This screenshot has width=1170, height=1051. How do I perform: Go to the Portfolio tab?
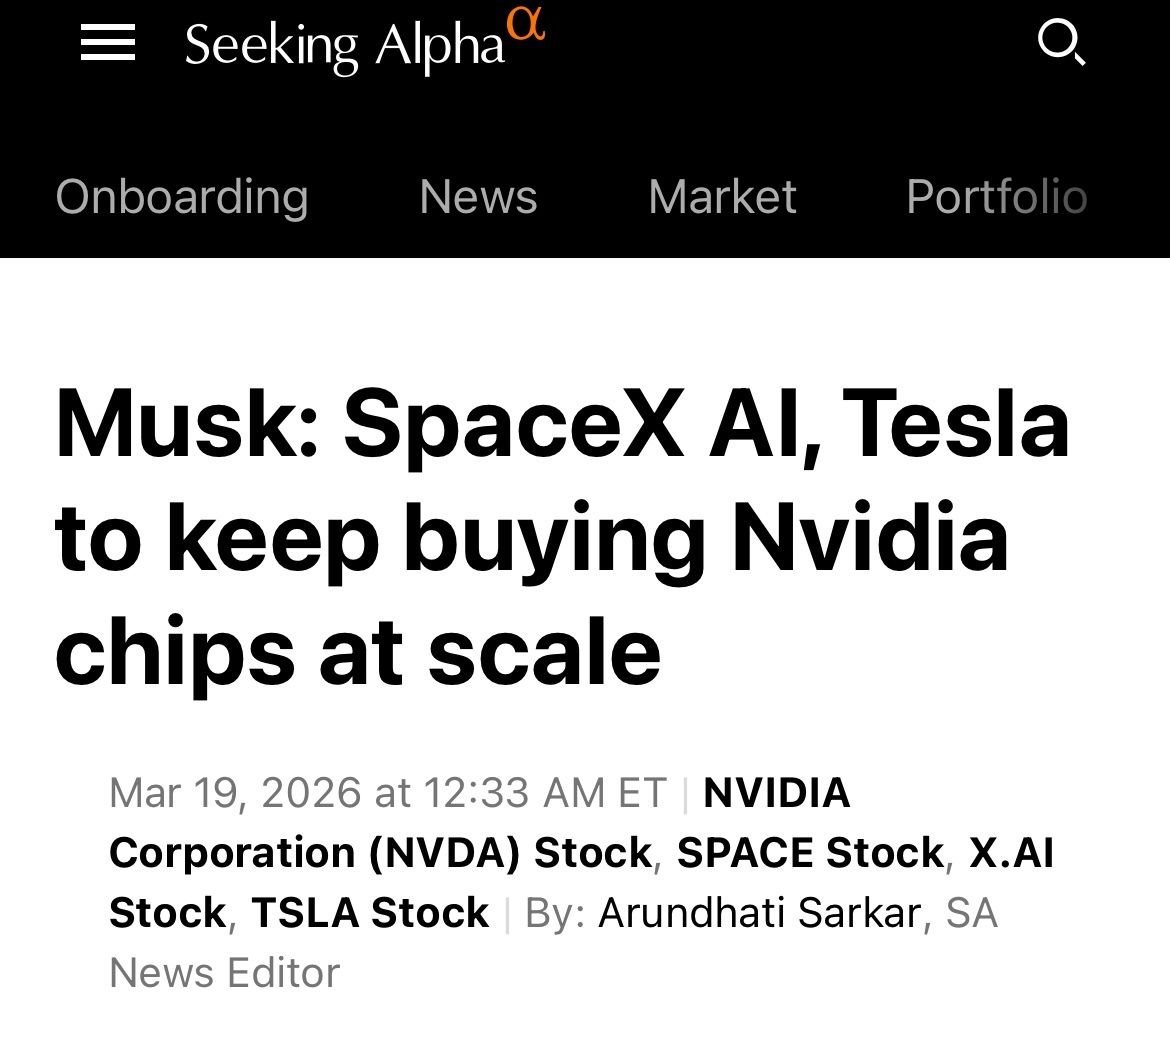[x=996, y=196]
